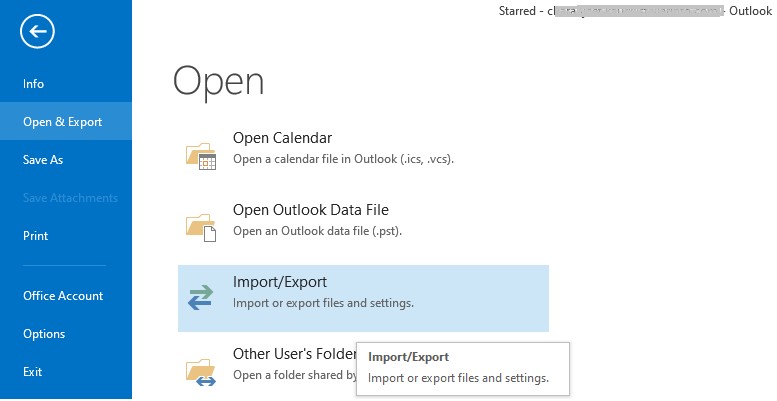Exit Outlook from the sidebar
This screenshot has height=401, width=777.
[x=33, y=372]
